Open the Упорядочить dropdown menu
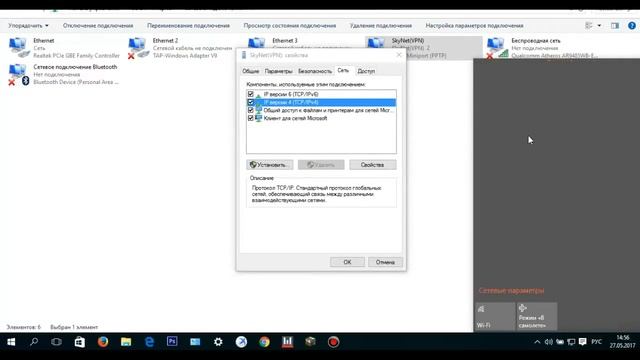 28,25
